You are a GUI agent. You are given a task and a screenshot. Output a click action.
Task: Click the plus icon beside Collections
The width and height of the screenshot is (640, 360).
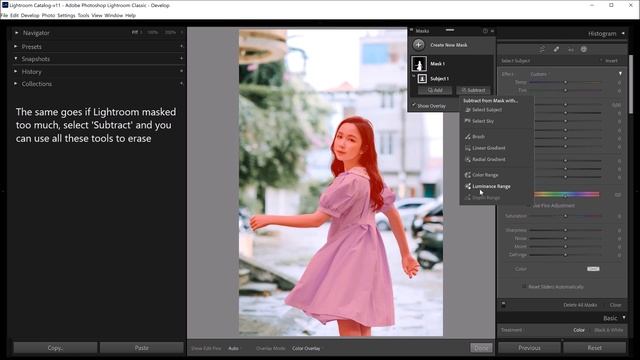point(181,84)
